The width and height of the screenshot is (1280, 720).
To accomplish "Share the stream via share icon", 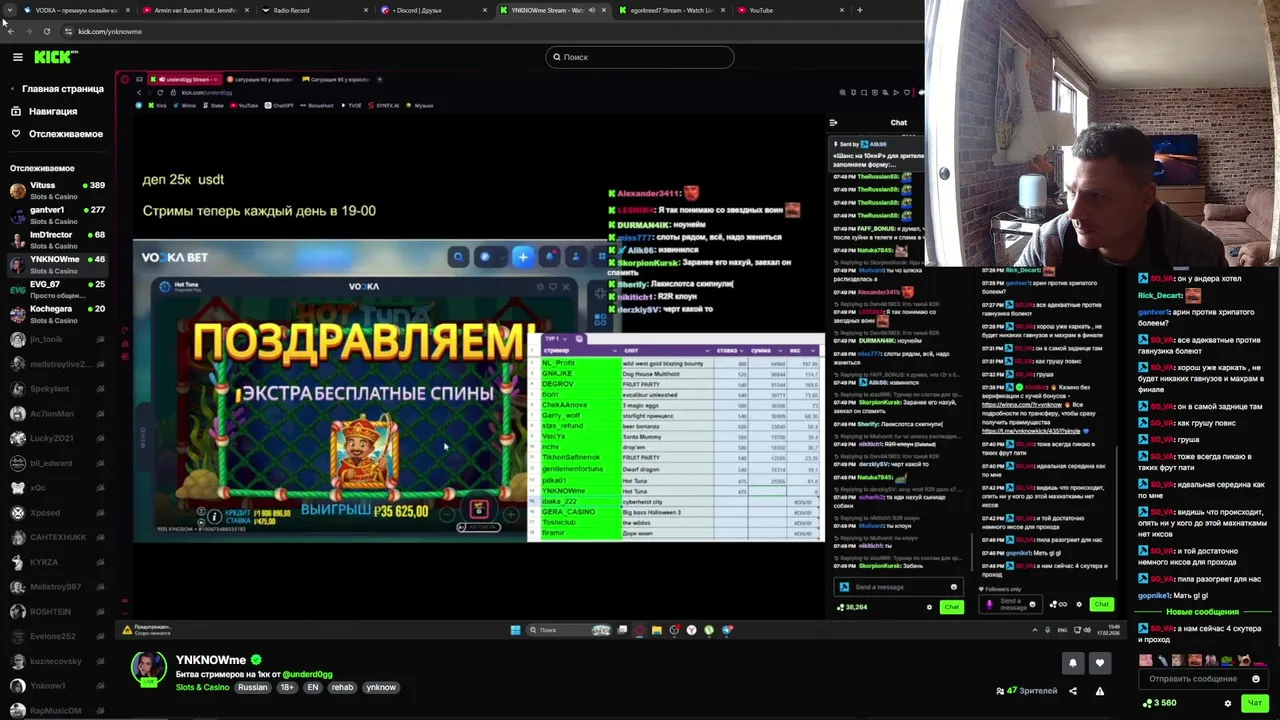I will pos(1073,691).
